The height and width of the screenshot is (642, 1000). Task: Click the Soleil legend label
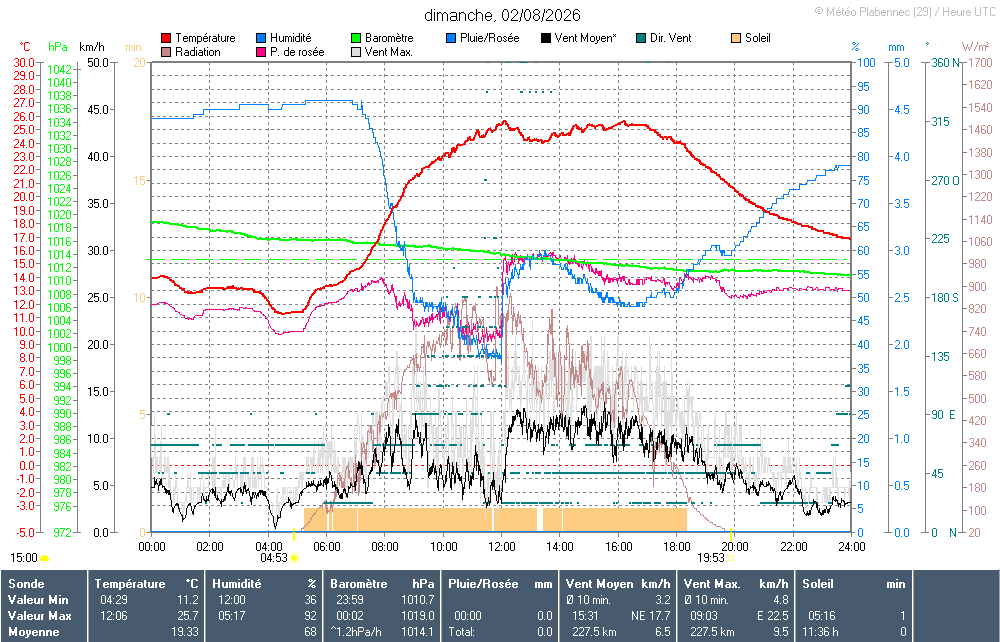pyautogui.click(x=758, y=38)
